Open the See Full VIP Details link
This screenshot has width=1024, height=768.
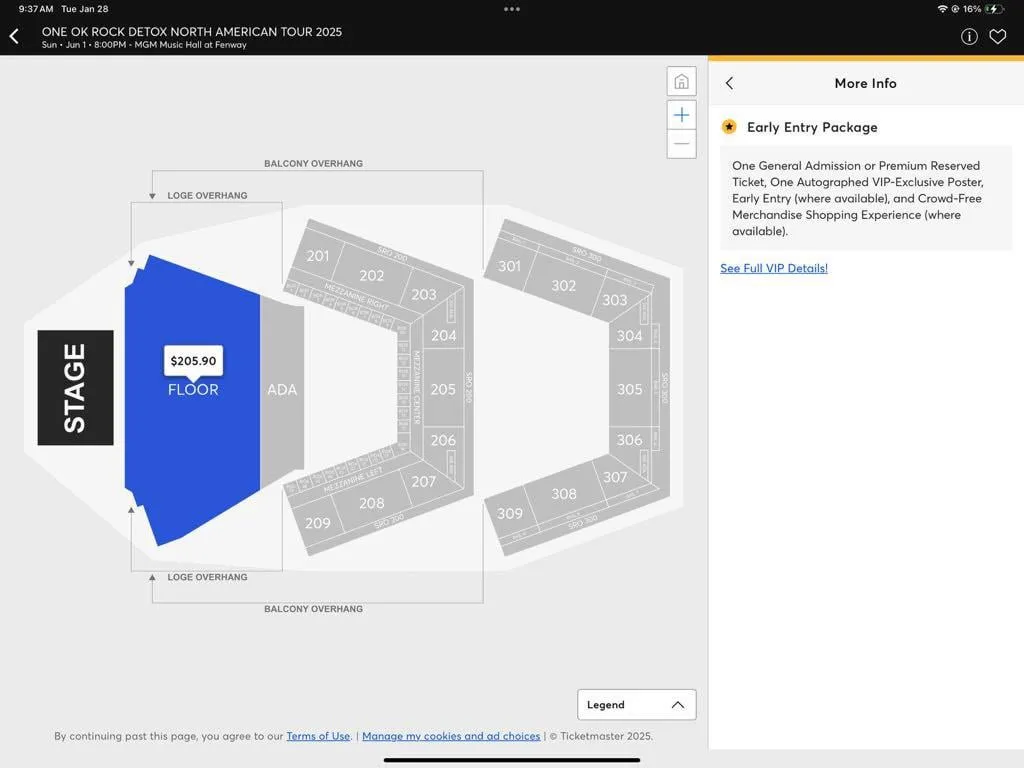click(773, 267)
